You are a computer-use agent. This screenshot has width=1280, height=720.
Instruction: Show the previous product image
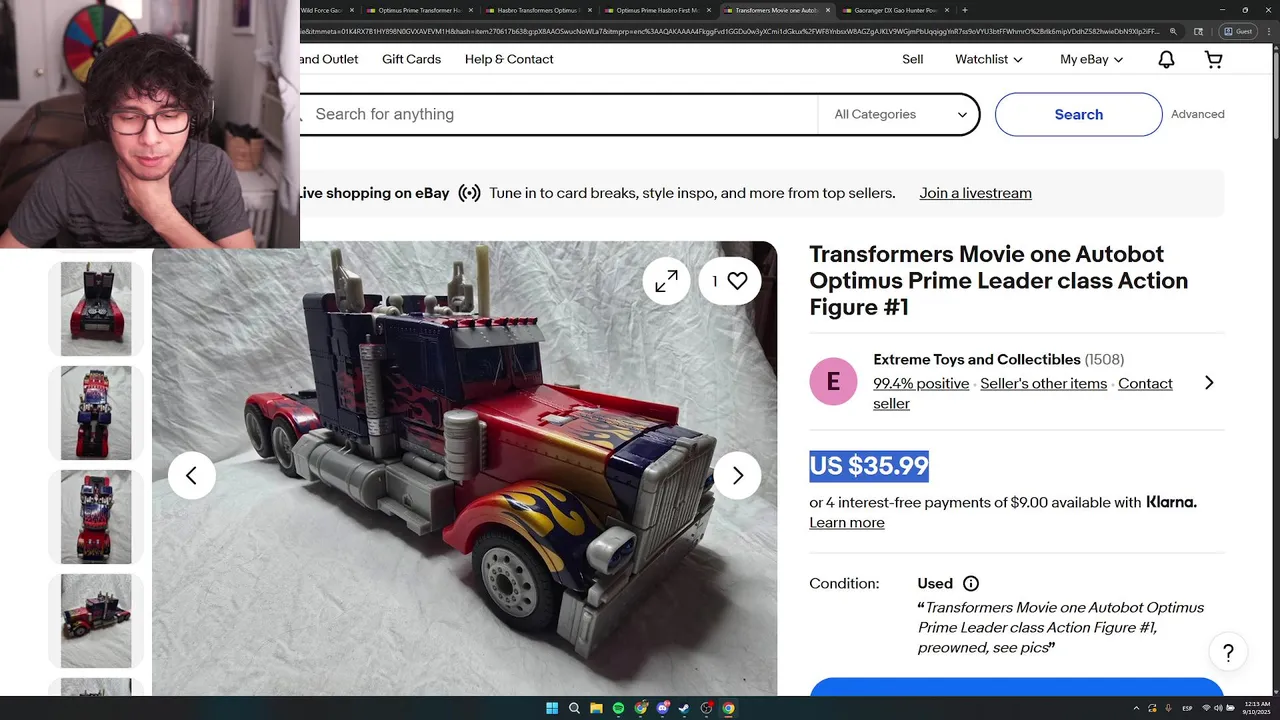192,476
